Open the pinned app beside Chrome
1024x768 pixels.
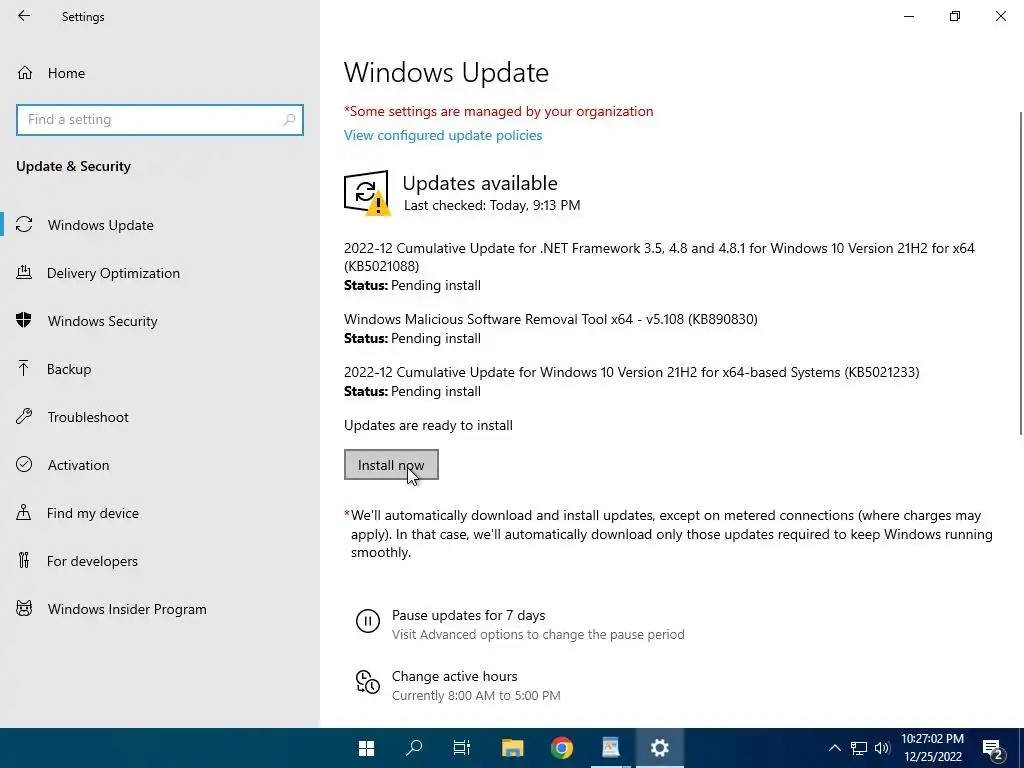[611, 748]
